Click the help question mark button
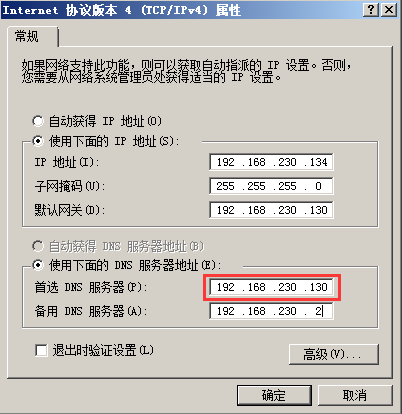This screenshot has width=402, height=414. [371, 10]
